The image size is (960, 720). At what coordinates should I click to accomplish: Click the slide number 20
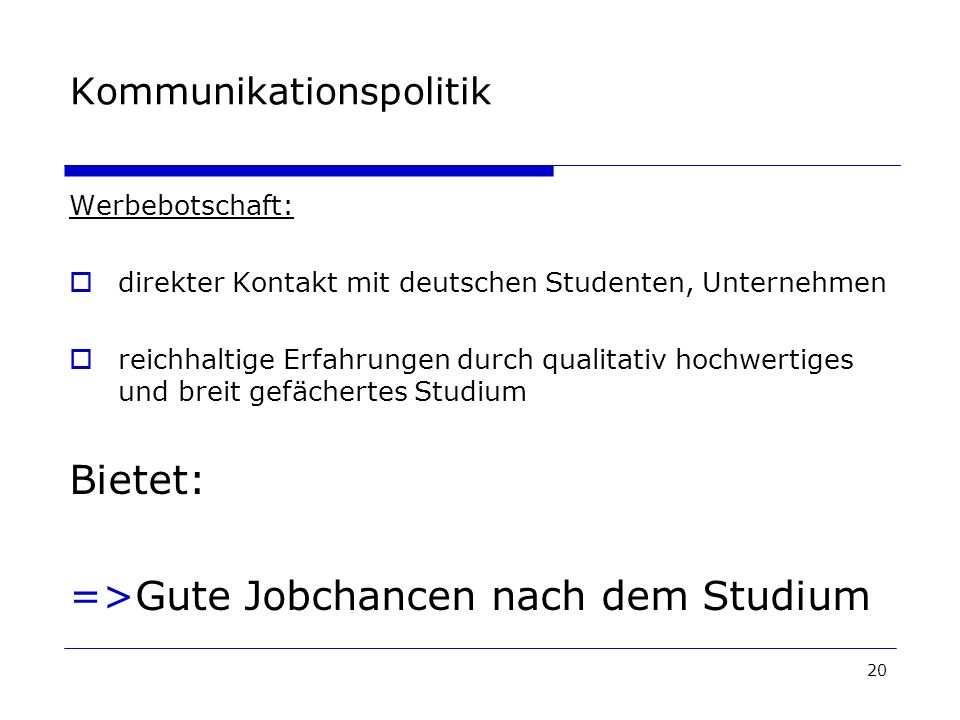coord(877,670)
